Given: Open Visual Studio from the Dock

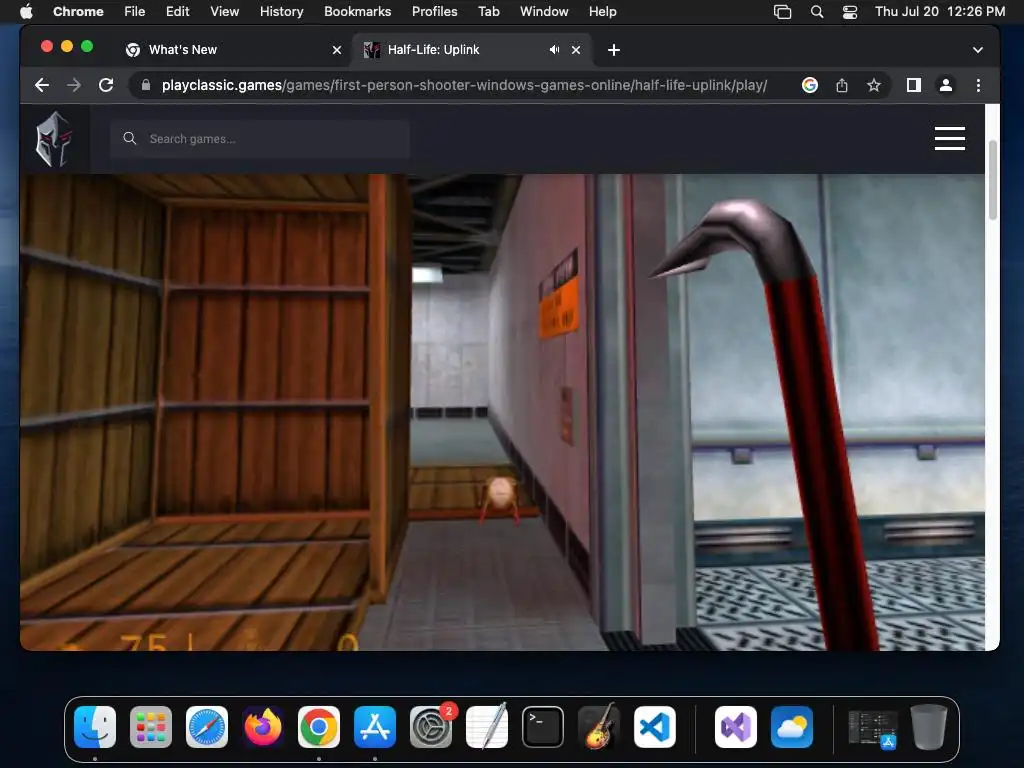Looking at the screenshot, I should coord(736,727).
